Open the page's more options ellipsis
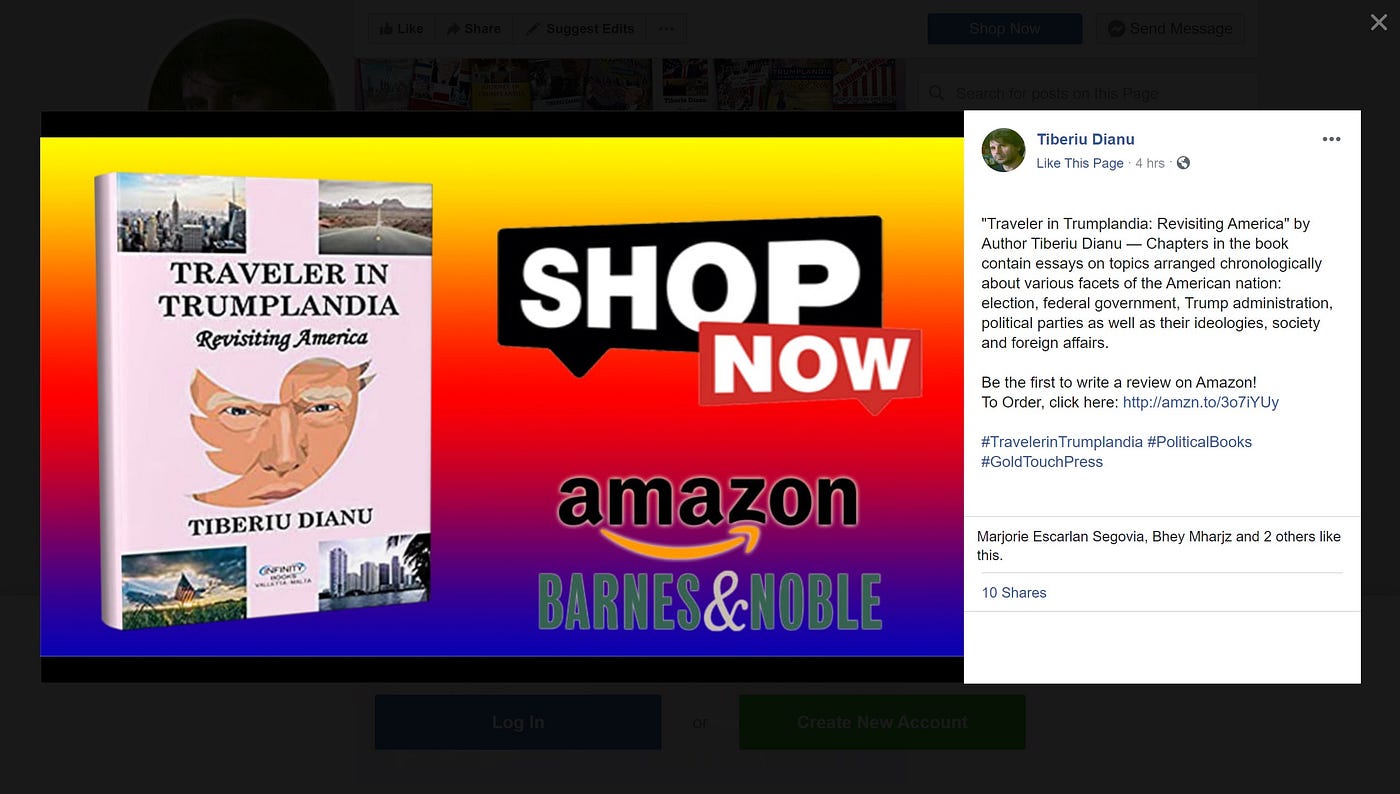The image size is (1400, 794). (667, 29)
